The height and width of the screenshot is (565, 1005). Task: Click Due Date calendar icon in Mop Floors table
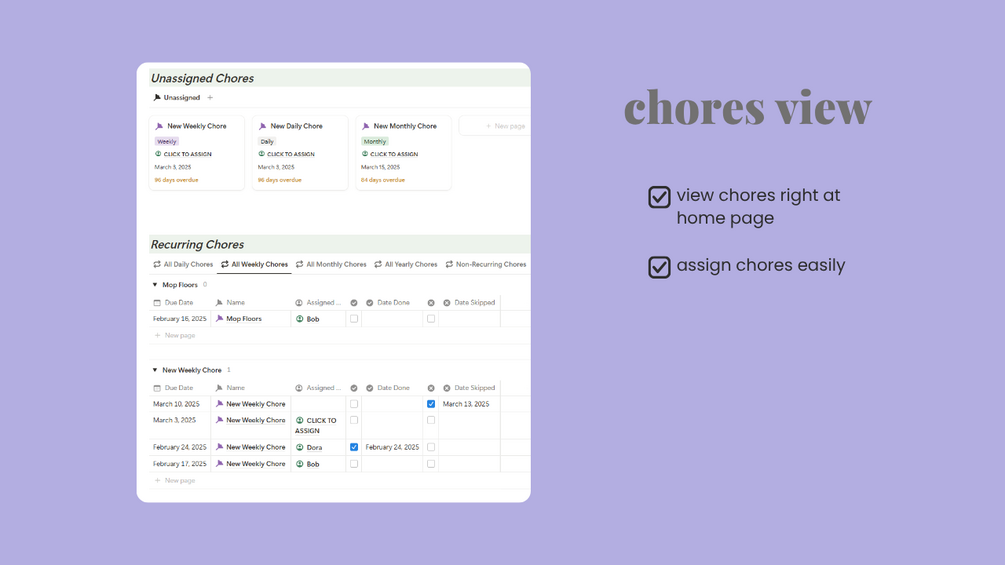pyautogui.click(x=157, y=302)
